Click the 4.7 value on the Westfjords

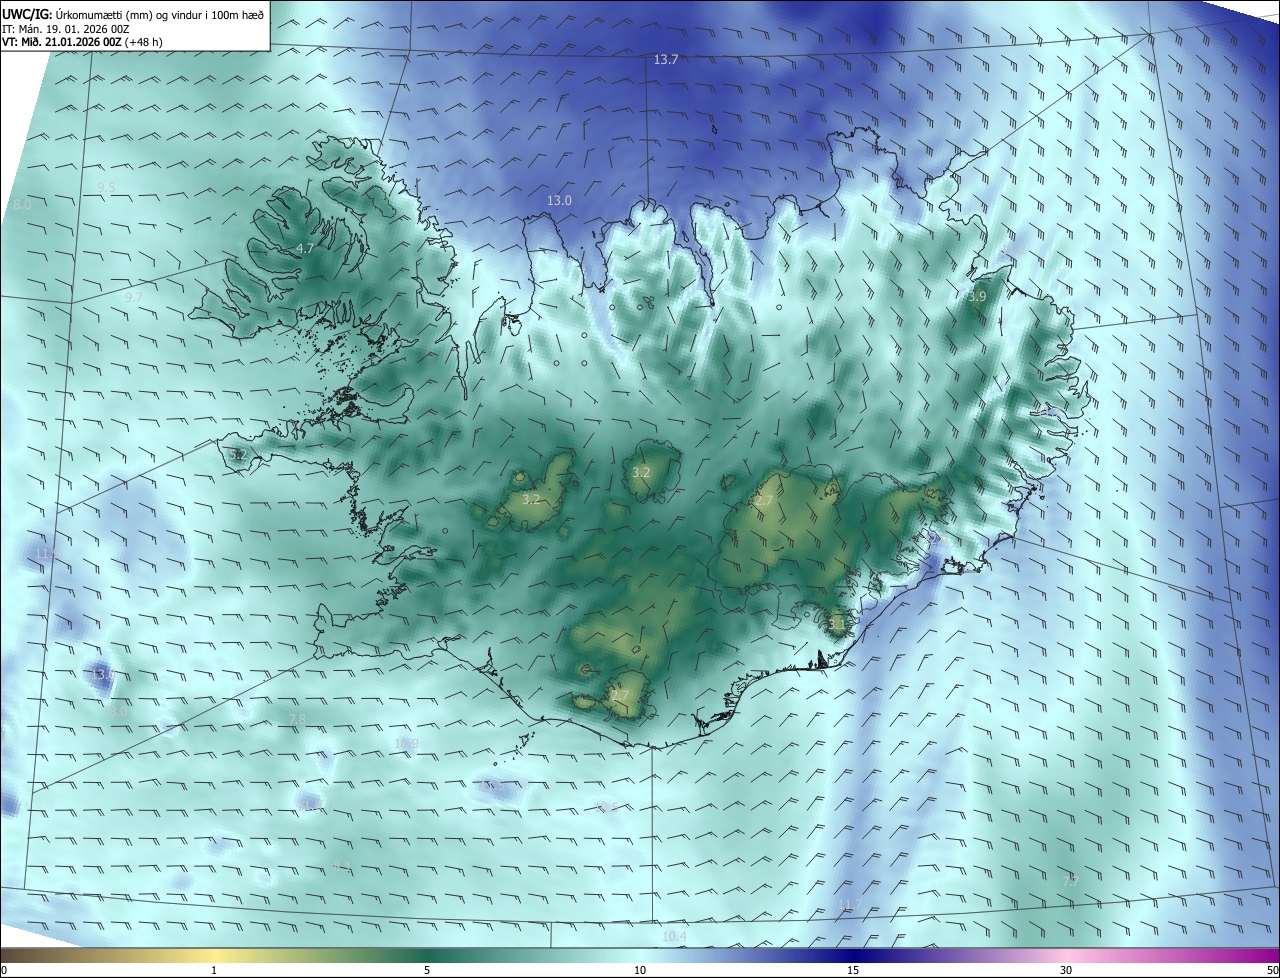(305, 248)
